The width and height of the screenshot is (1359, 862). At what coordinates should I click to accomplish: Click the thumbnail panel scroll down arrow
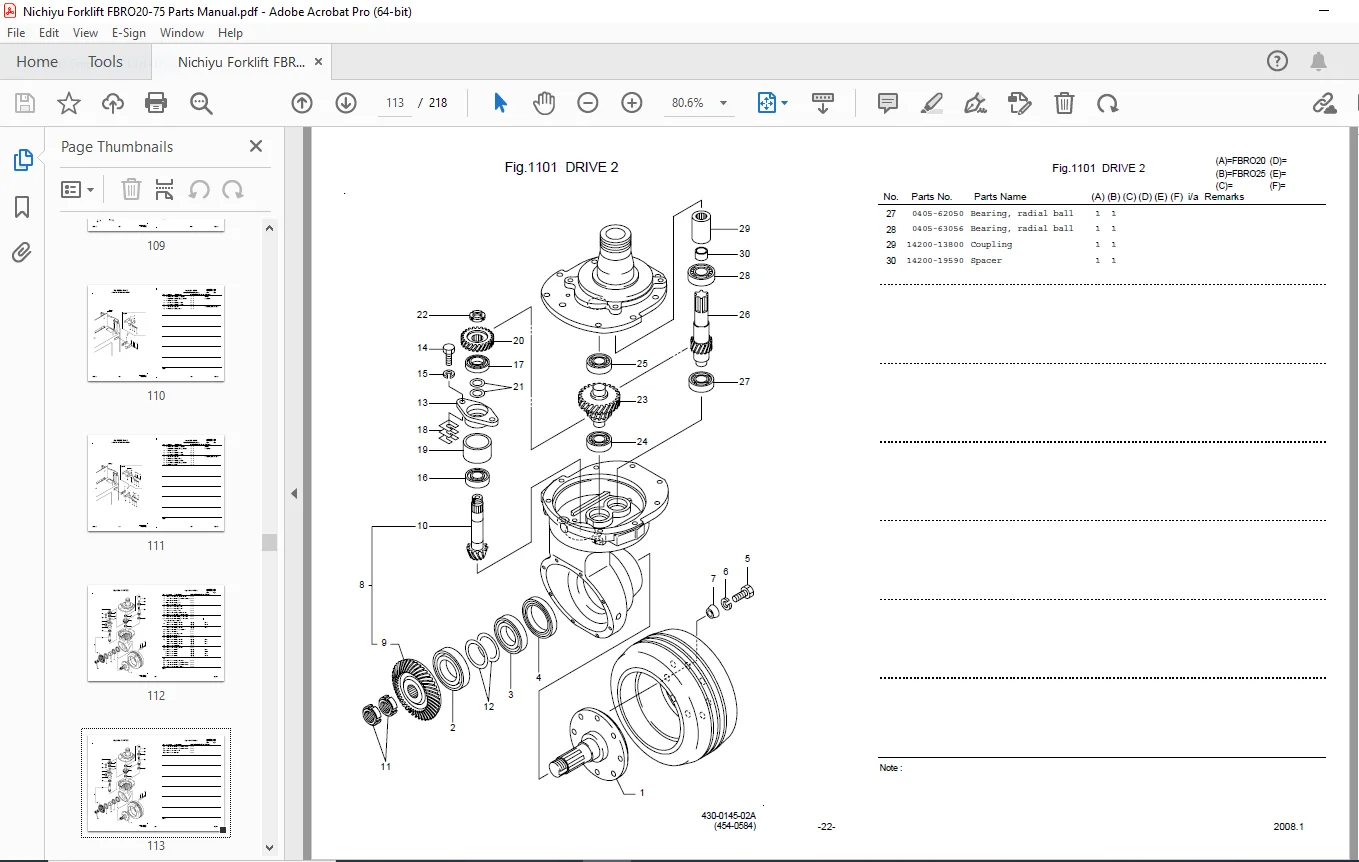click(269, 847)
